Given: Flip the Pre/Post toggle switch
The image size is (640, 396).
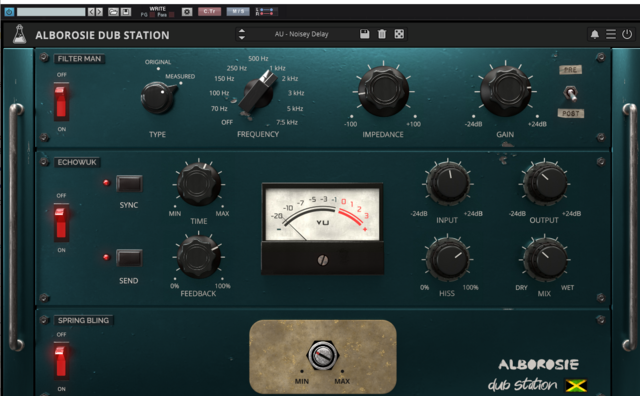Looking at the screenshot, I should click(571, 93).
